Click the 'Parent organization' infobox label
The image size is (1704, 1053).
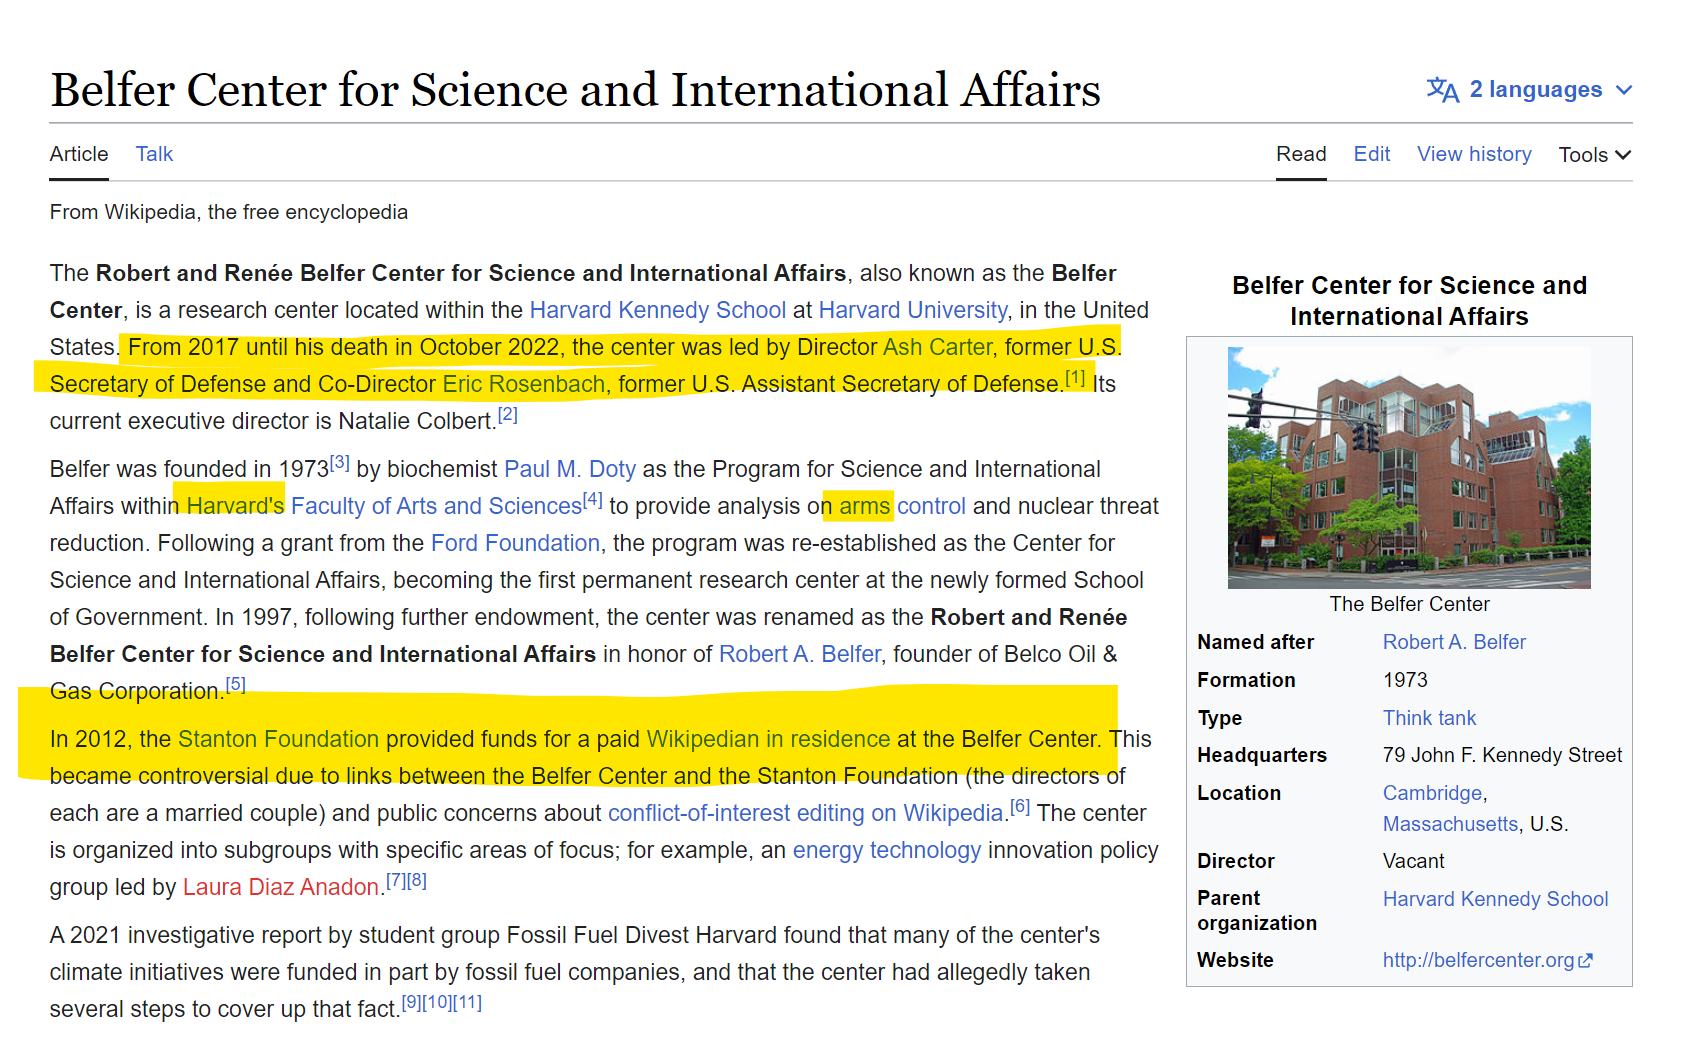tap(1257, 911)
